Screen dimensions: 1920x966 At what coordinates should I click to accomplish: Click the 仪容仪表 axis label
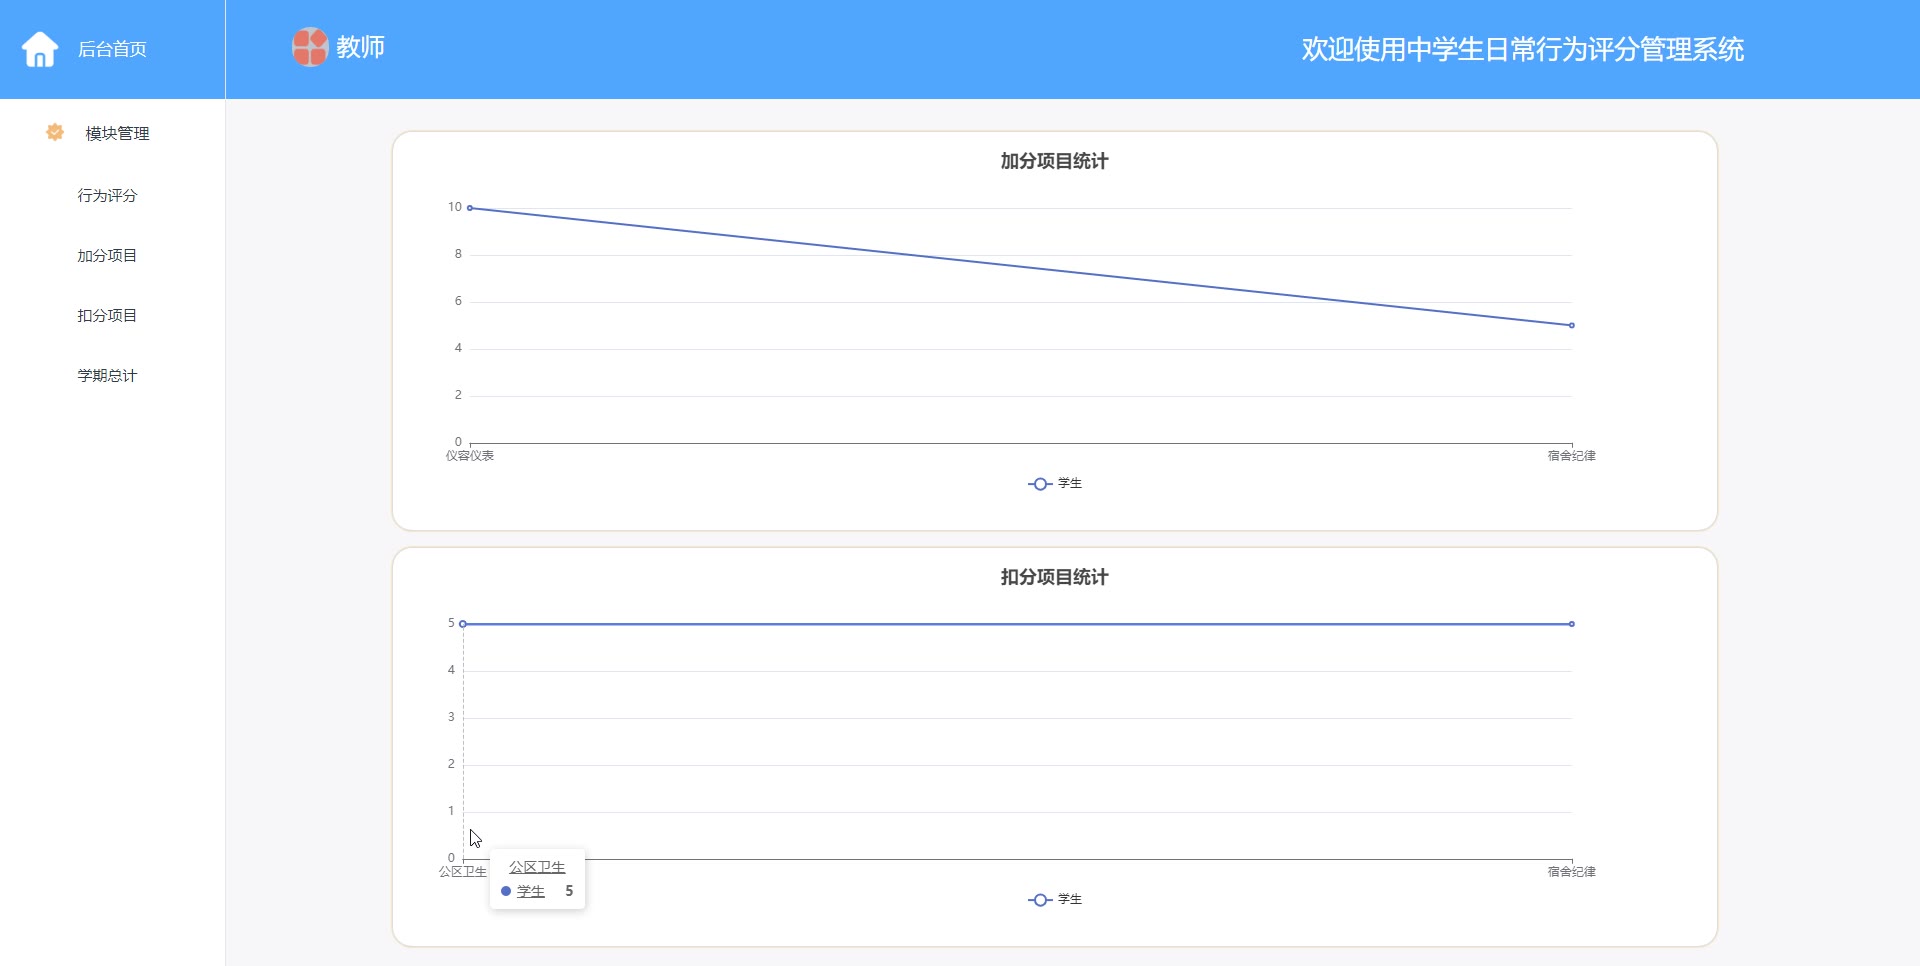(x=470, y=456)
